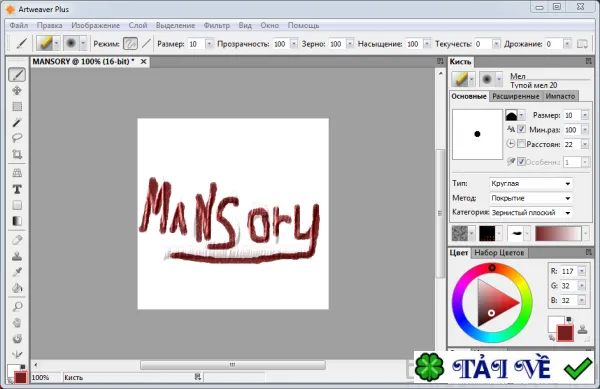Click the options bar far-right panel icon

[x=582, y=44]
